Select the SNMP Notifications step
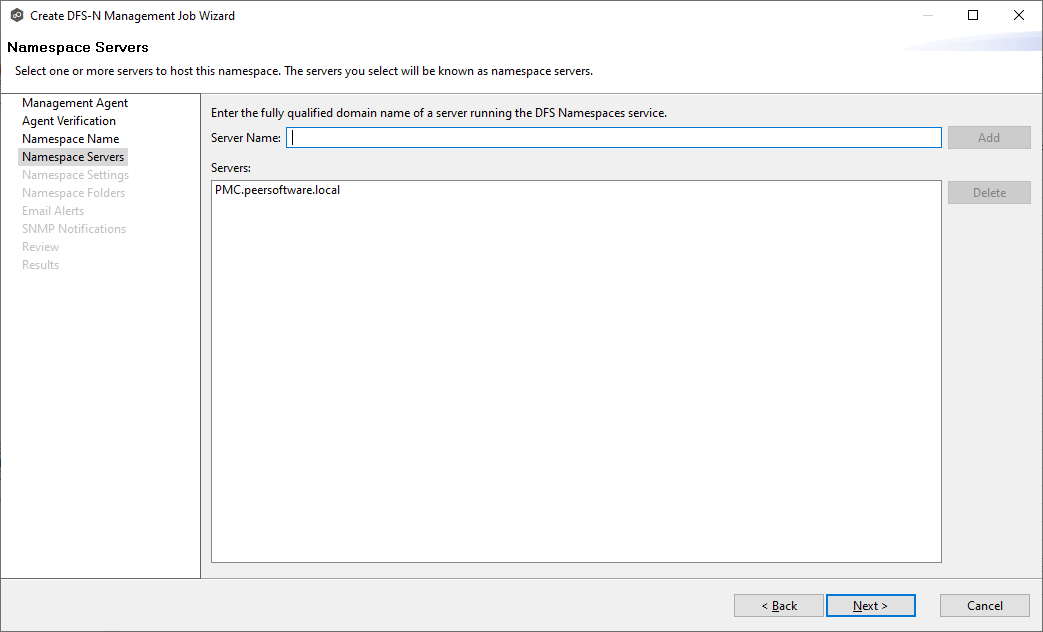The height and width of the screenshot is (632, 1043). [x=74, y=229]
